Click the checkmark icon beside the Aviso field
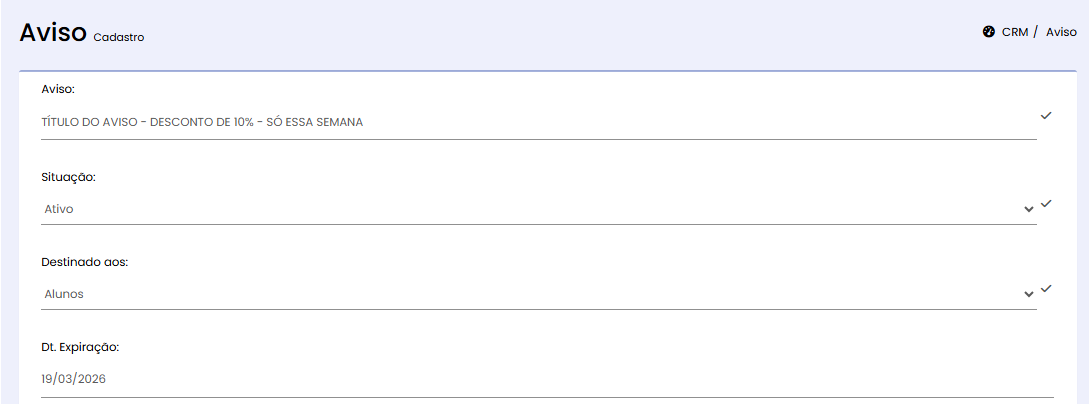This screenshot has height=404, width=1089. tap(1046, 116)
